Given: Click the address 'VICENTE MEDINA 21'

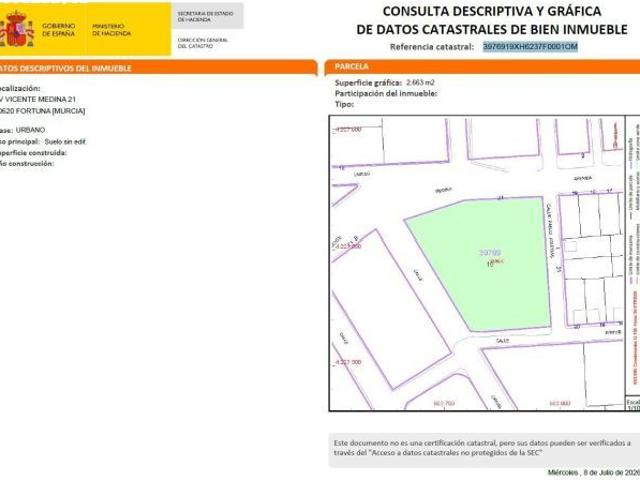Looking at the screenshot, I should [40, 99].
